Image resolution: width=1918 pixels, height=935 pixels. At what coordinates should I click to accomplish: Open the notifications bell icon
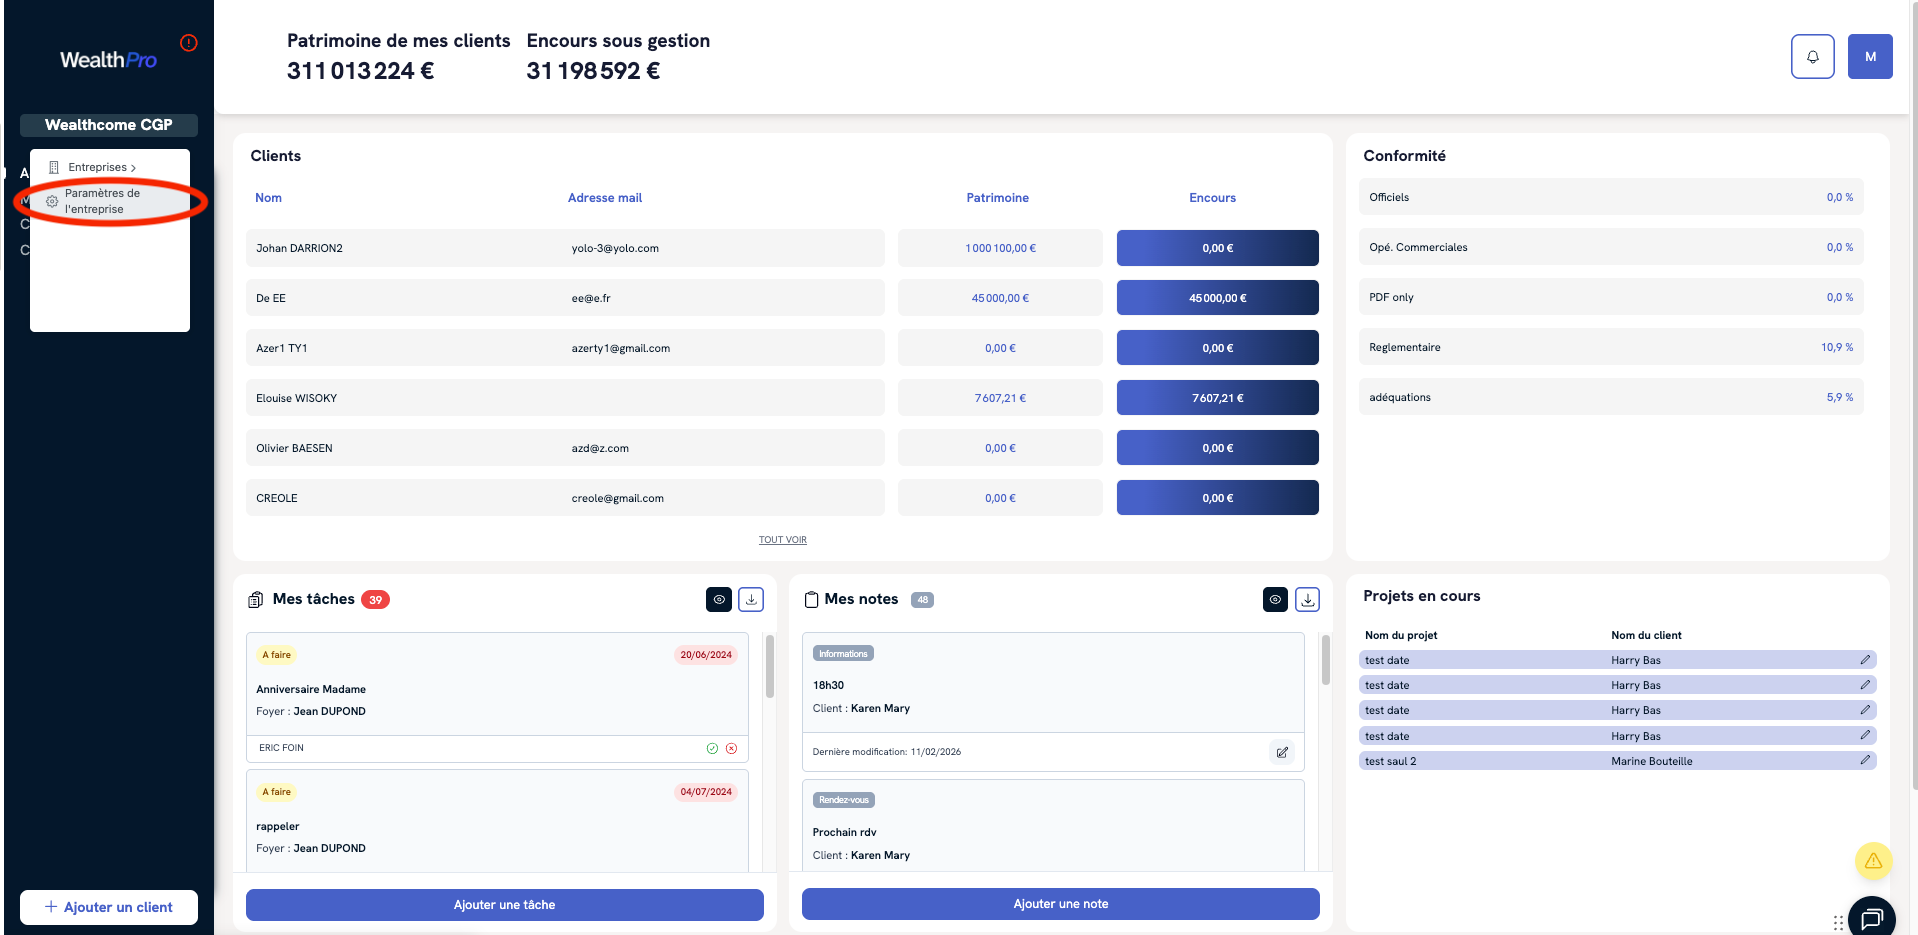pos(1812,57)
